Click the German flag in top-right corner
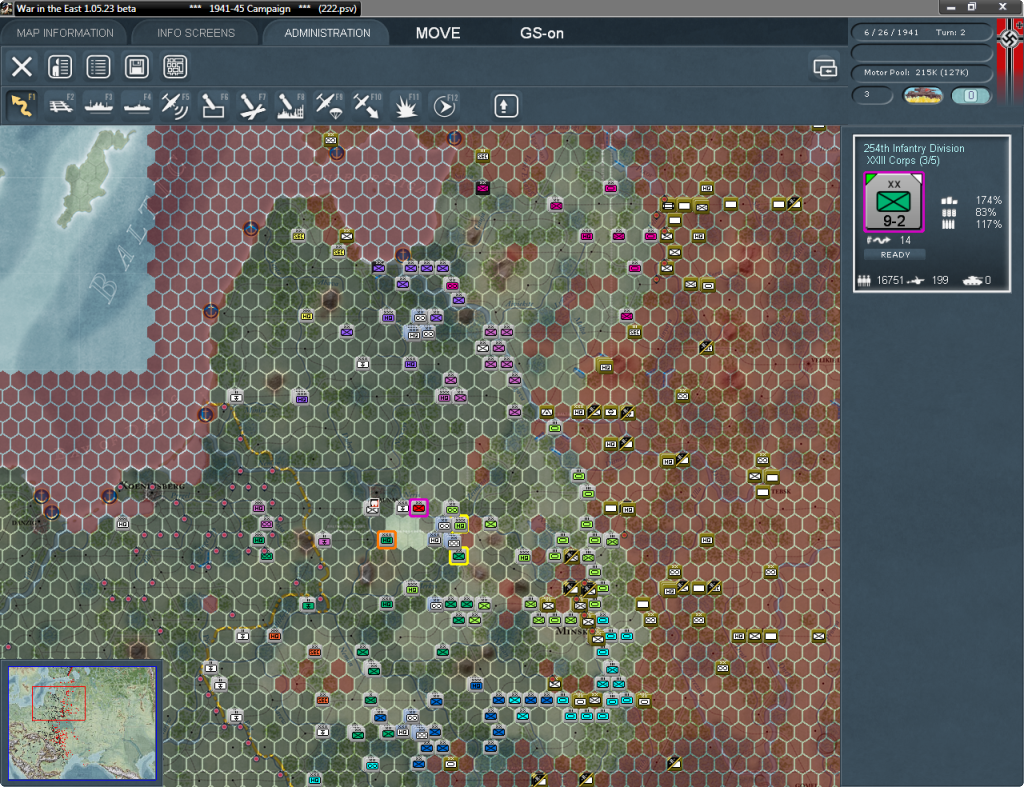The height and width of the screenshot is (787, 1024). click(1010, 60)
